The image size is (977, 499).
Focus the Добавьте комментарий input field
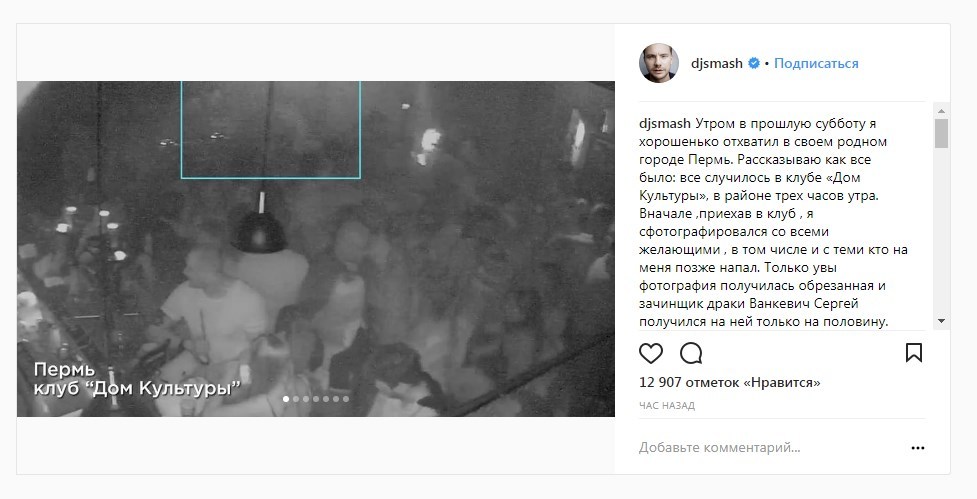click(x=770, y=447)
